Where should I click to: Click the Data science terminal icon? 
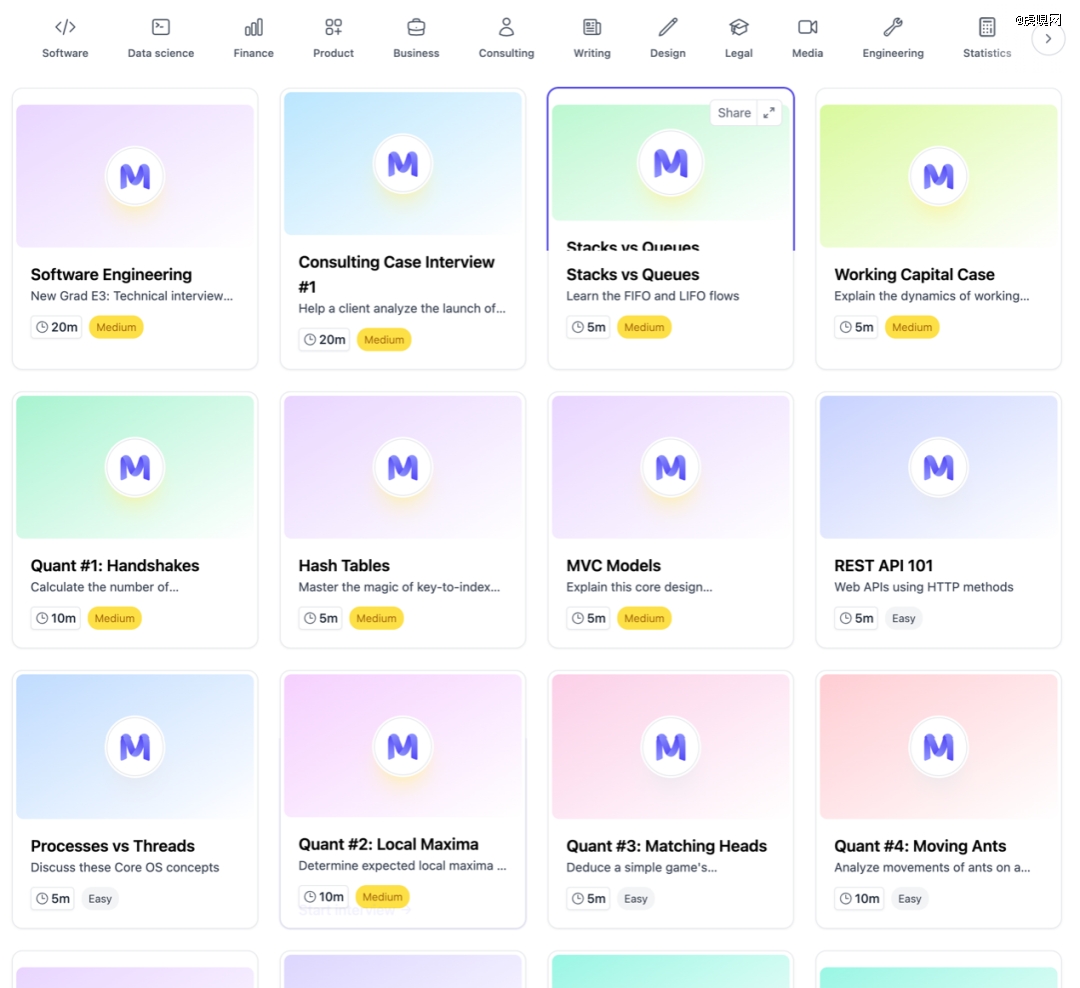(160, 28)
